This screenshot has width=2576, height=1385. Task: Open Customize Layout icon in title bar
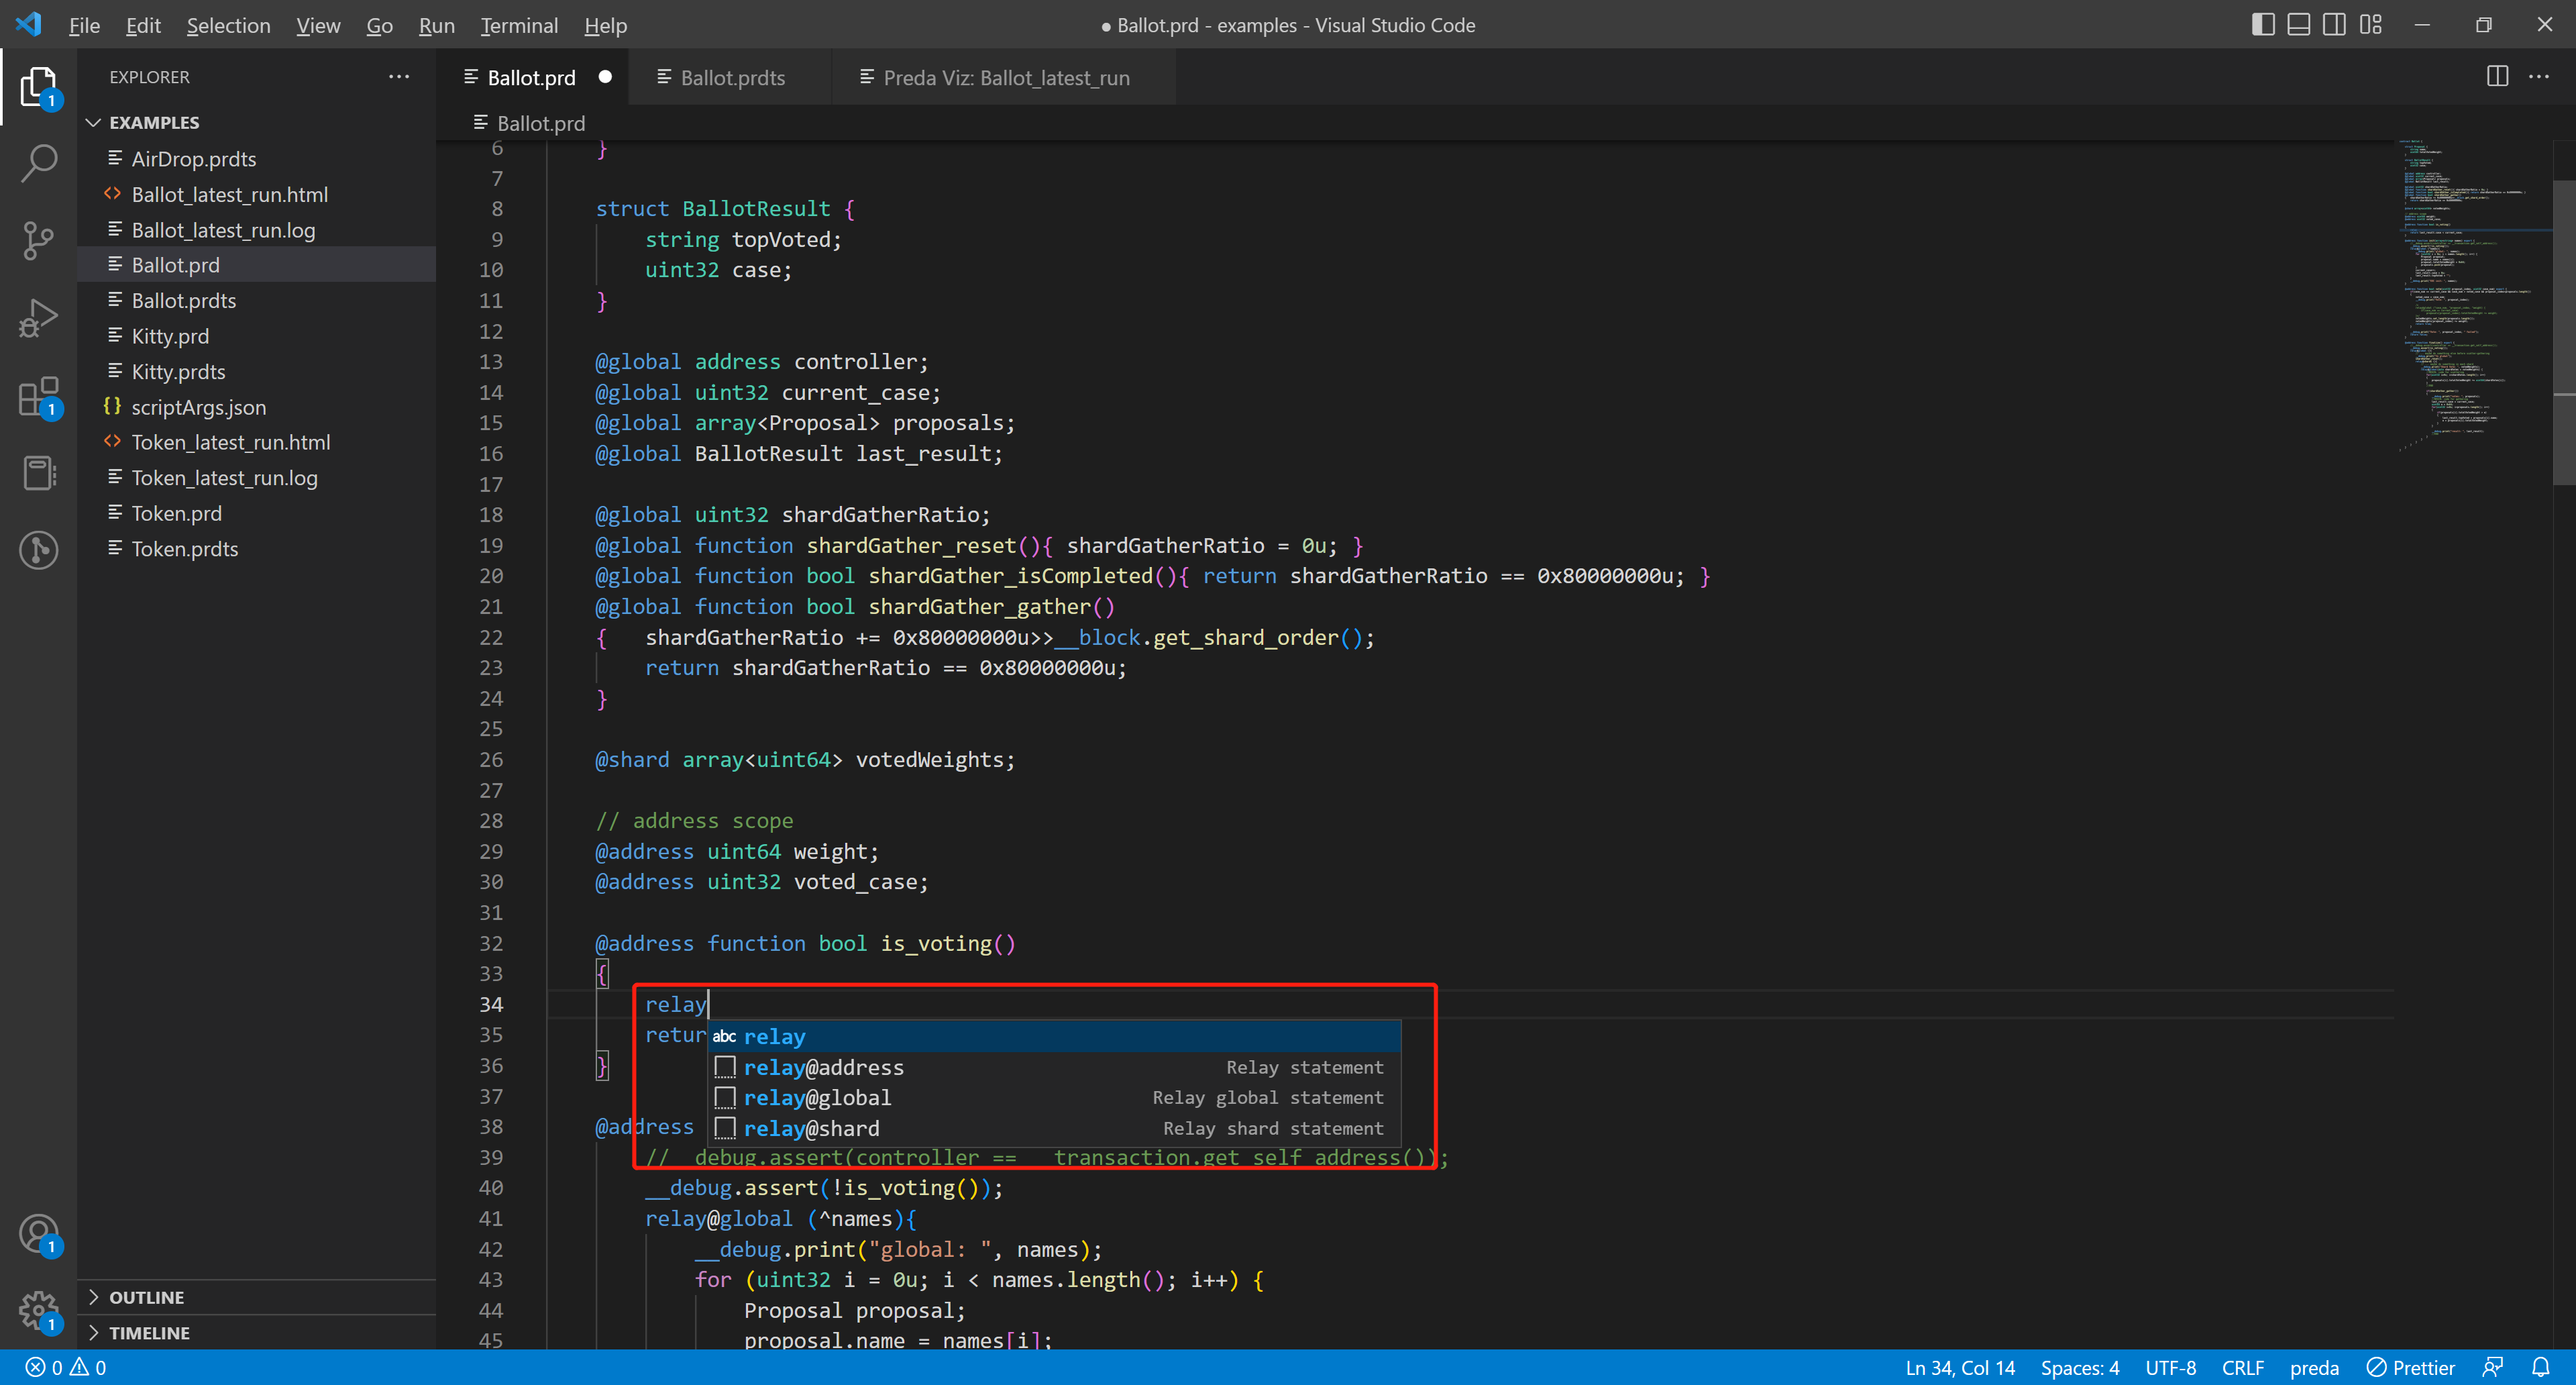point(2371,25)
